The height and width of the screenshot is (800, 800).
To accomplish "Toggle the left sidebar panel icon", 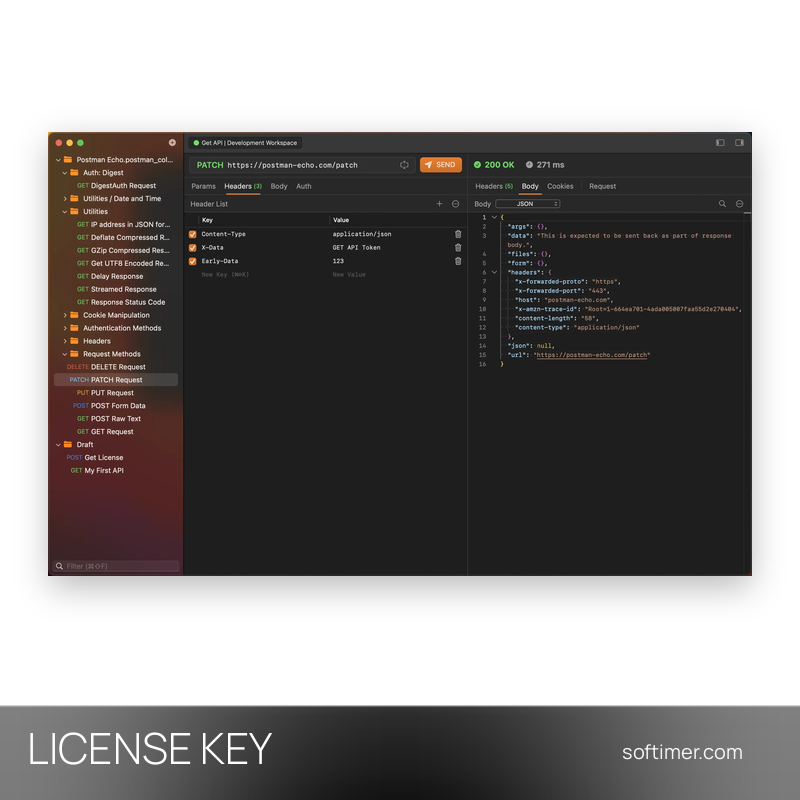I will [x=720, y=143].
